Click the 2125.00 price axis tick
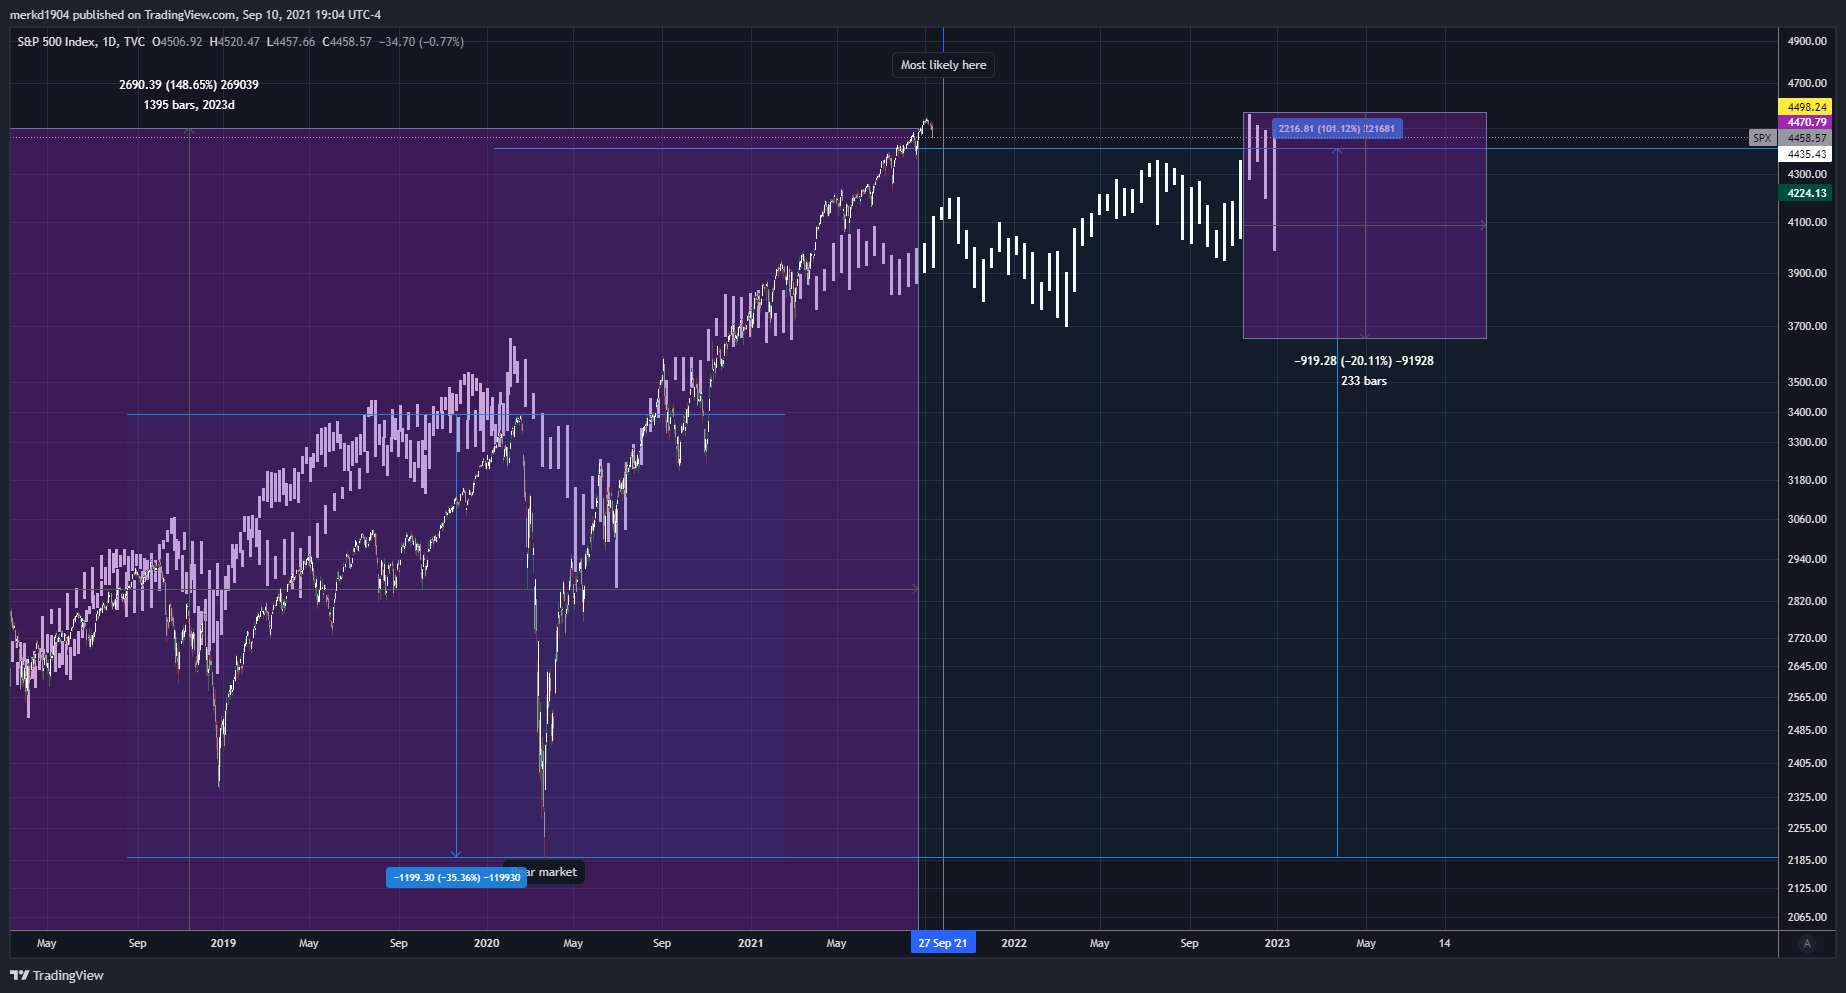1846x993 pixels. 1807,888
